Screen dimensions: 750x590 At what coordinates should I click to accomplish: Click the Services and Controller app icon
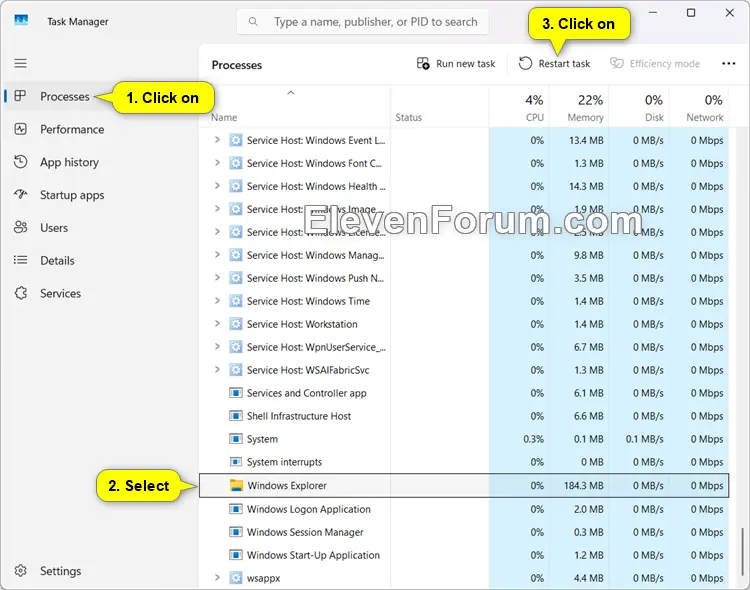coord(235,393)
